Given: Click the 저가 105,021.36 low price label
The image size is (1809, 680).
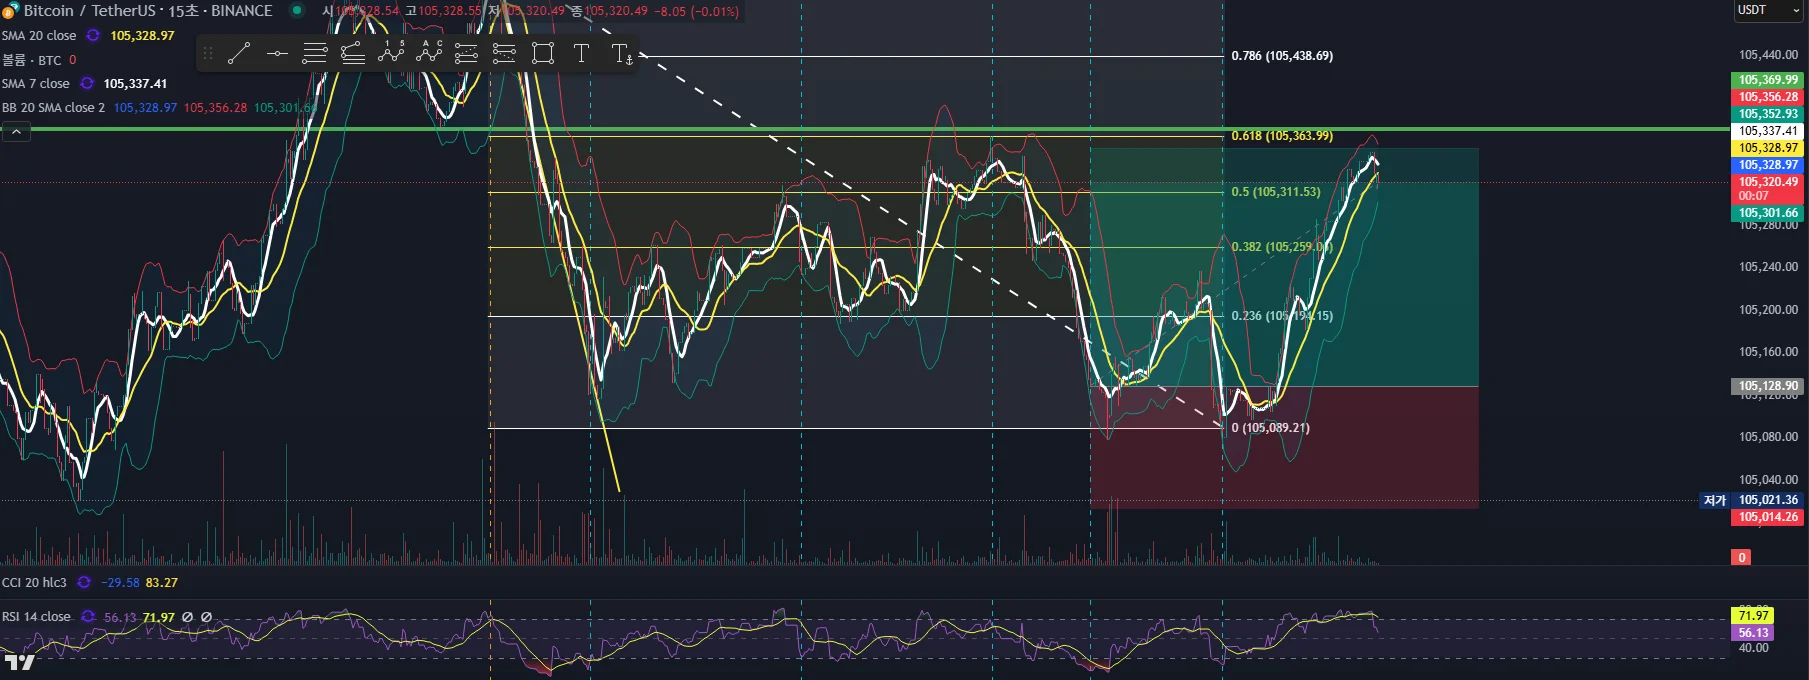Looking at the screenshot, I should tap(1751, 500).
